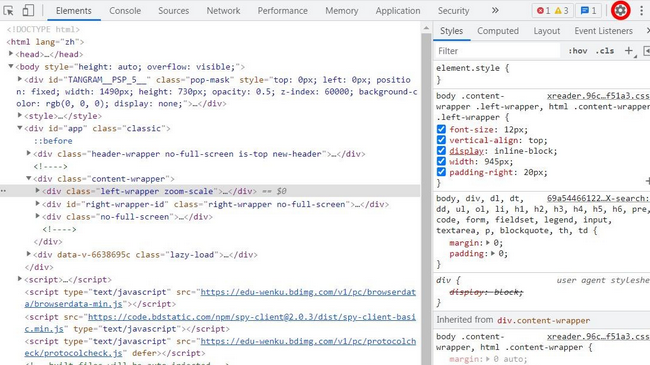Toggle the device toolbar icon
Image resolution: width=650 pixels, height=365 pixels.
[x=28, y=10]
